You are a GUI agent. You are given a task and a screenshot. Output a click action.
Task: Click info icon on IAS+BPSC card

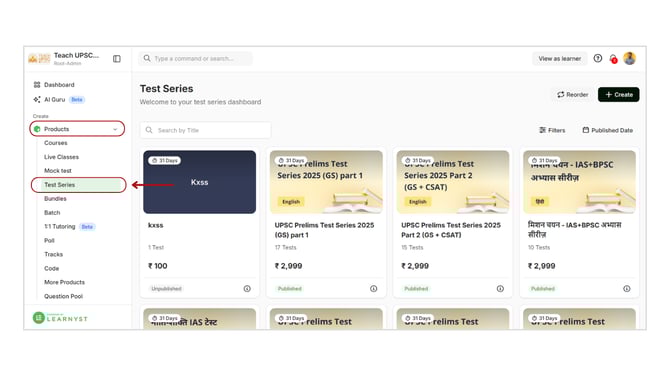pos(626,288)
